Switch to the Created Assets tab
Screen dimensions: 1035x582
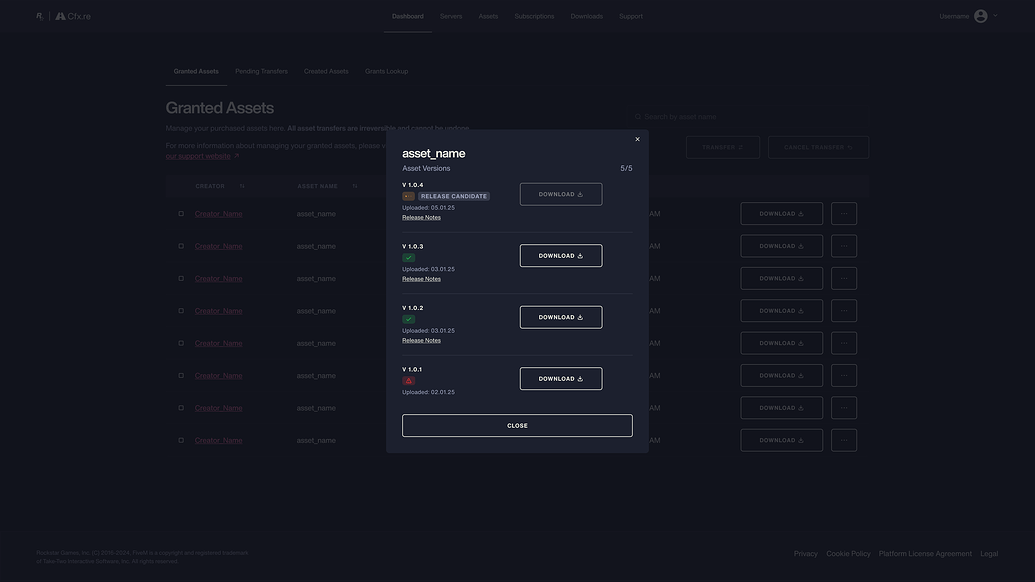[x=326, y=71]
